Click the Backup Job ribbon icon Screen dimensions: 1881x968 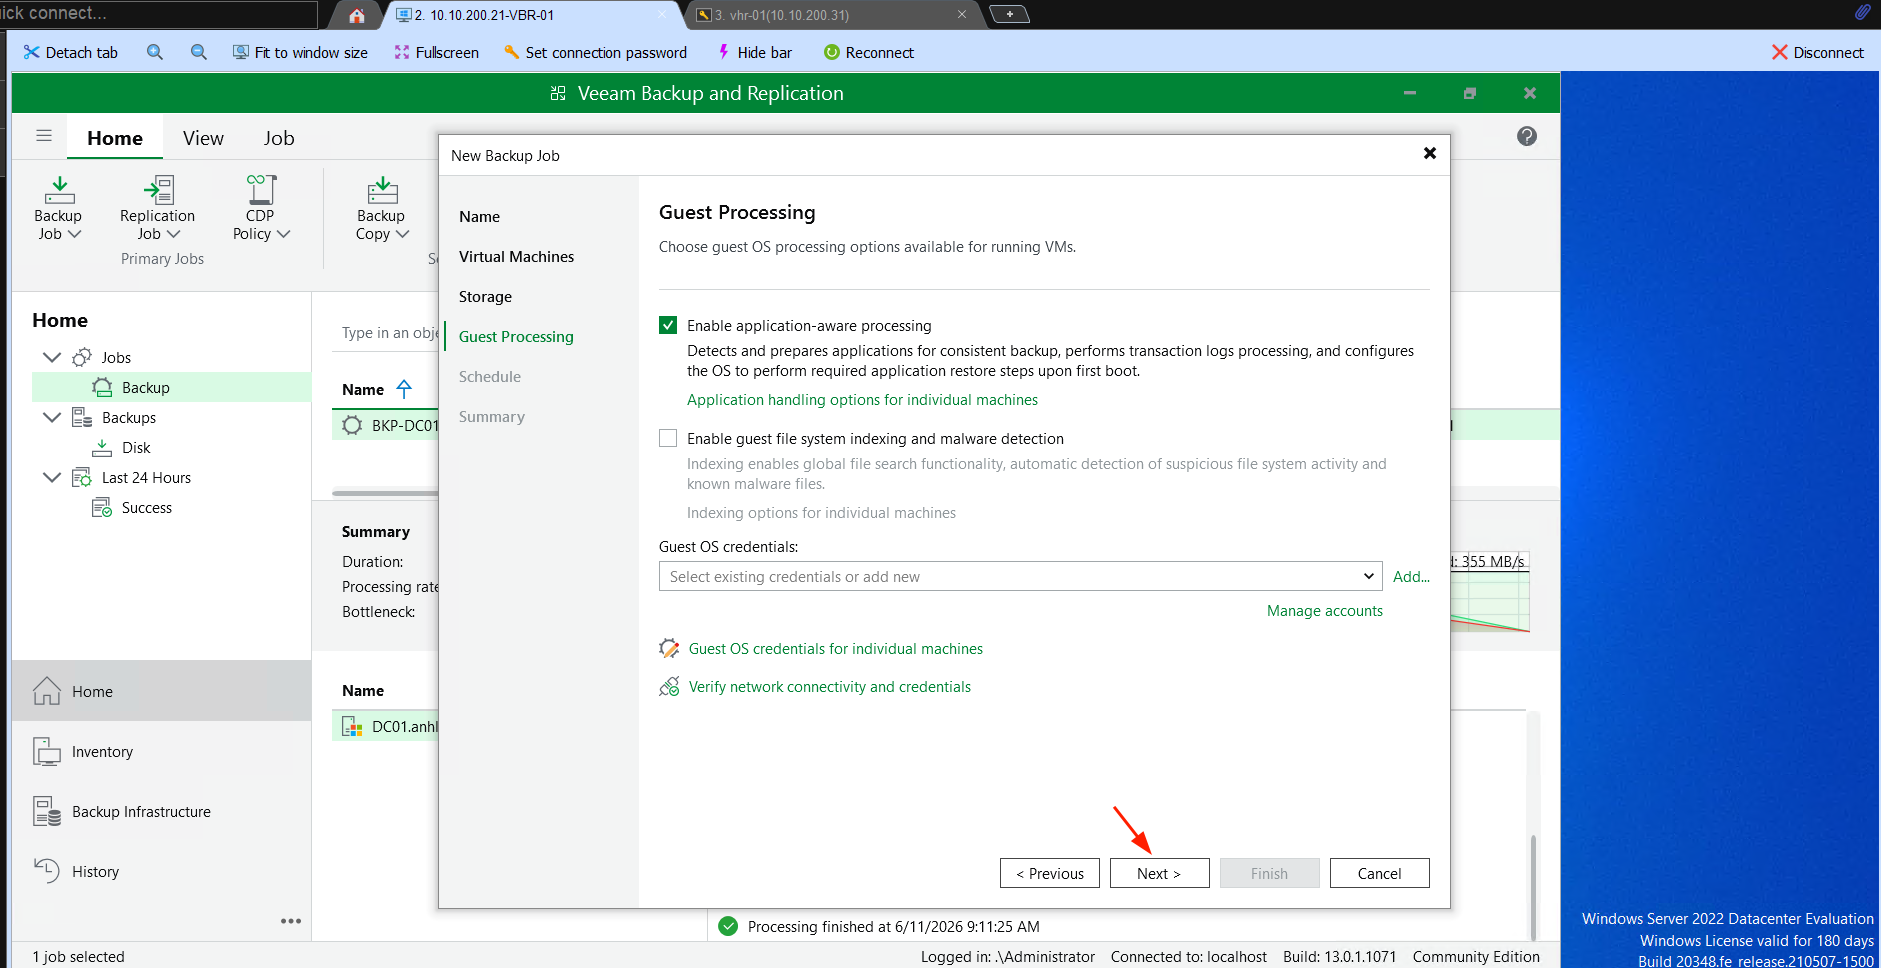[x=59, y=189]
